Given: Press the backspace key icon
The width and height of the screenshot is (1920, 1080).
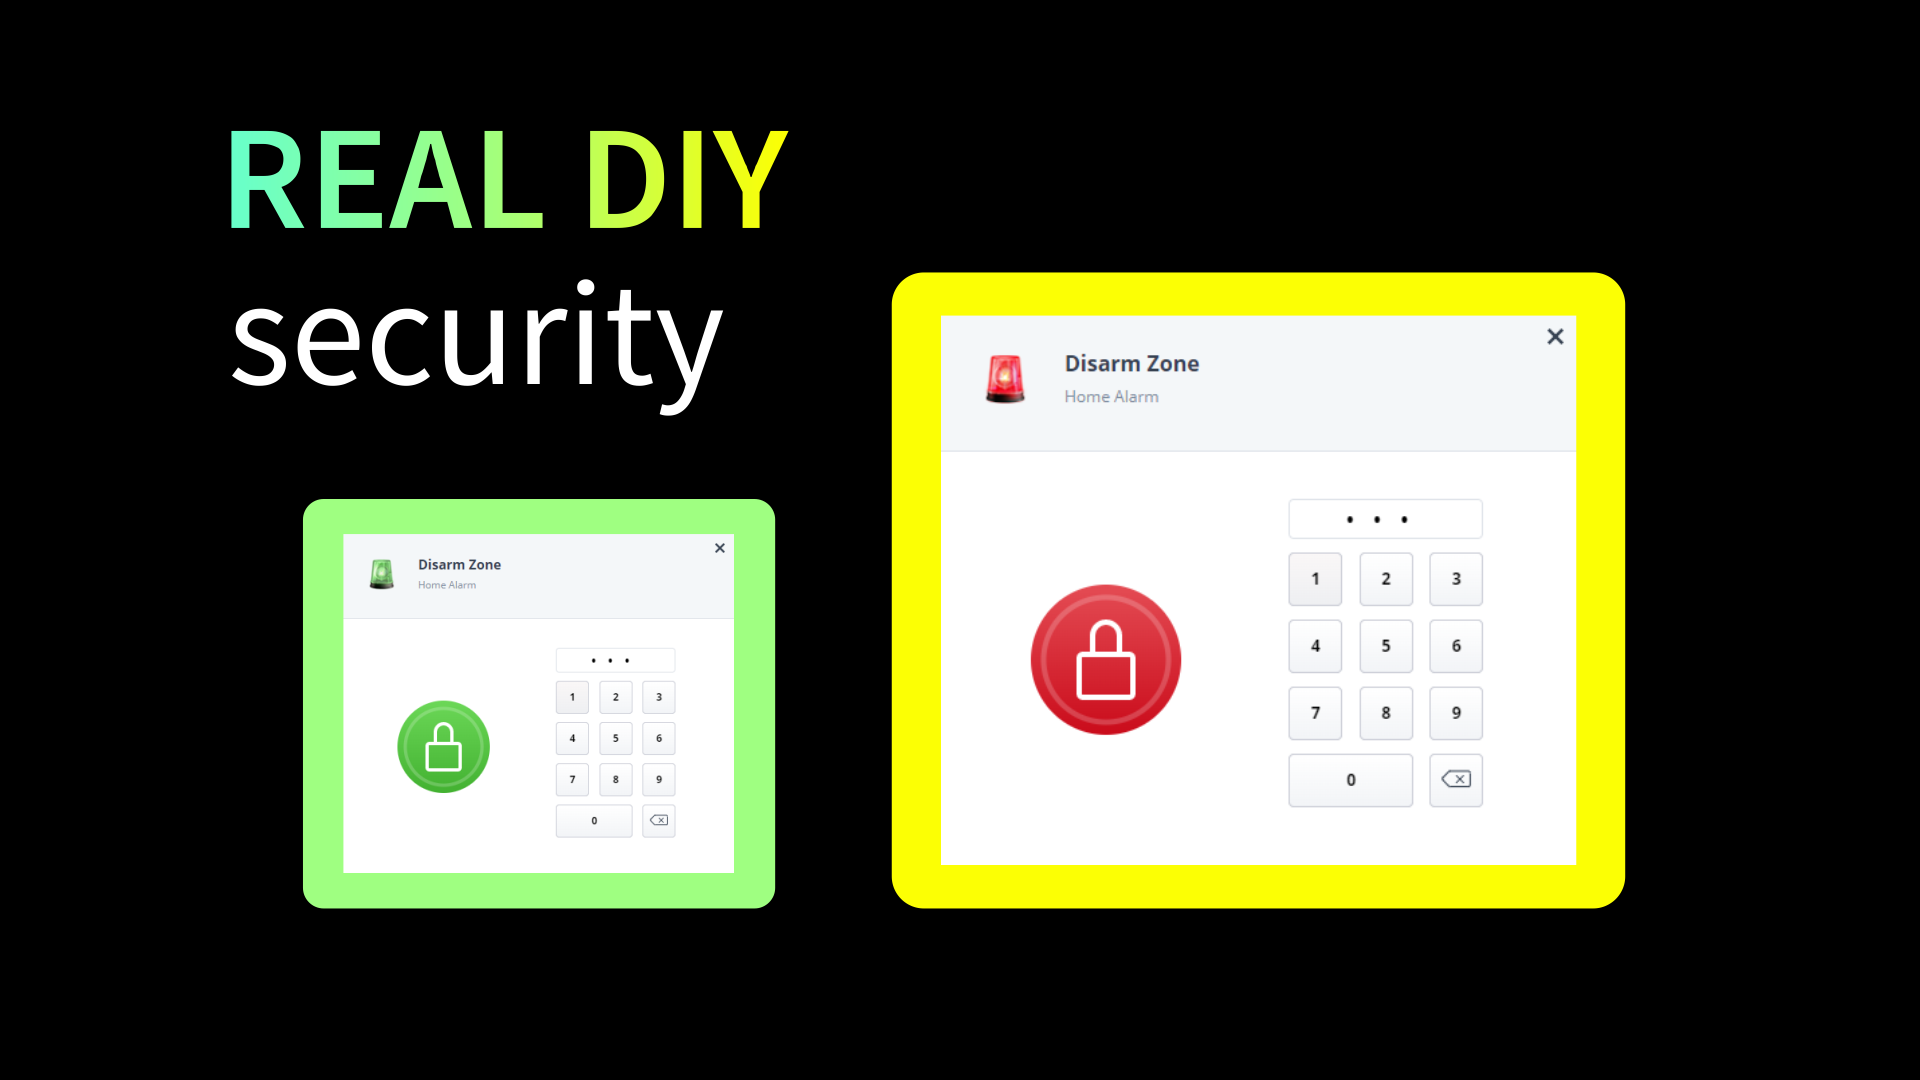Looking at the screenshot, I should pos(1456,779).
